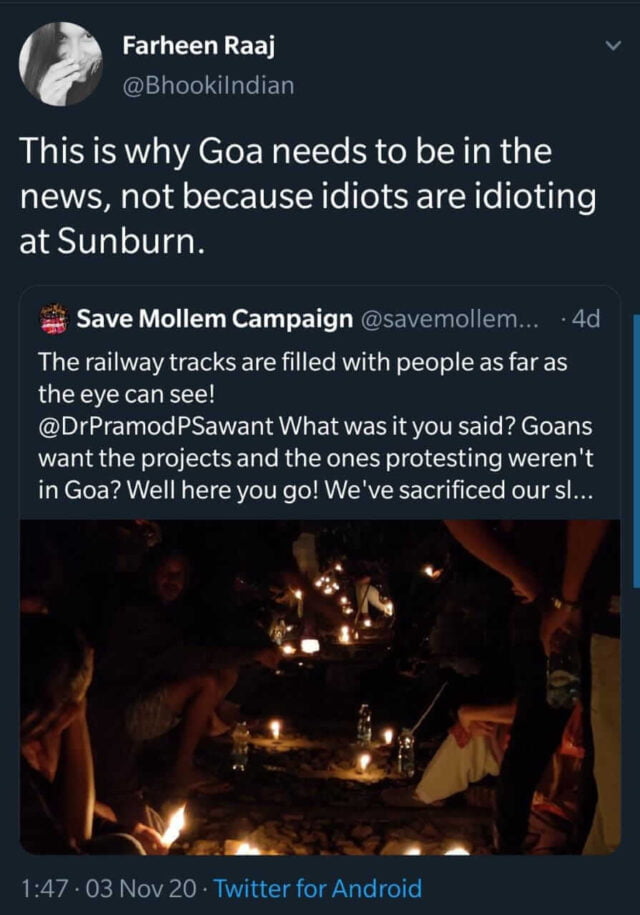Click the blue scrollbar on right edge
The image size is (640, 915).
point(635,460)
